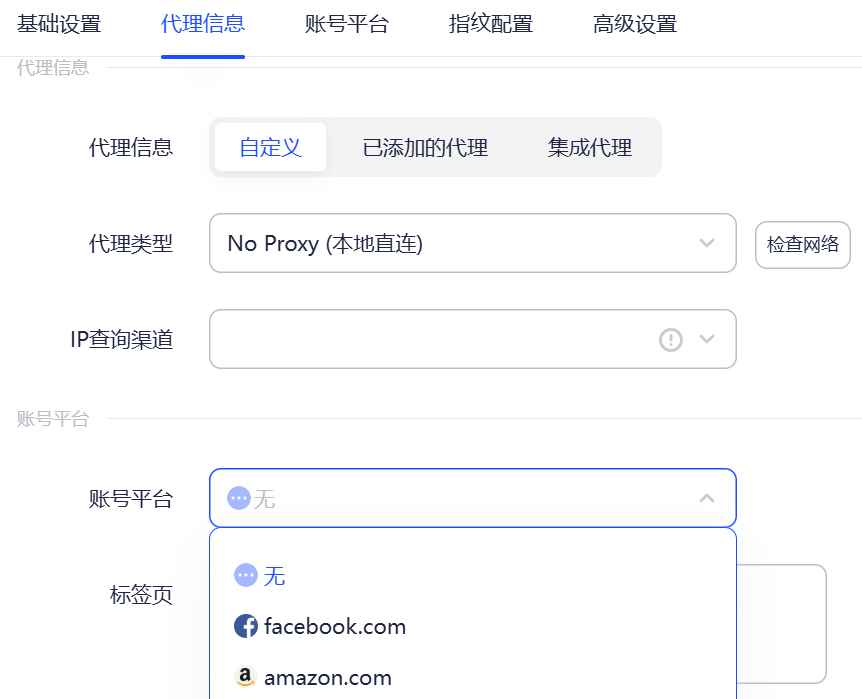The width and height of the screenshot is (862, 699).
Task: Select the 已添加的代理 option
Action: pyautogui.click(x=425, y=146)
